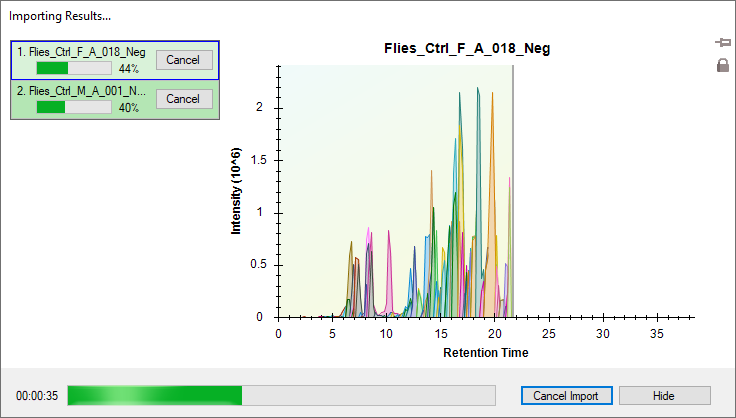736x418 pixels.
Task: Click the 40% progress bar
Action: coord(74,107)
